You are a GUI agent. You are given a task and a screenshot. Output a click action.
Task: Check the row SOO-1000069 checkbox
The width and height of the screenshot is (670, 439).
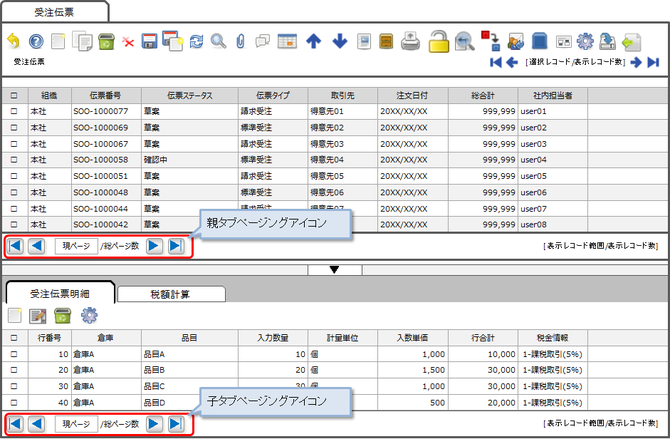coord(14,127)
